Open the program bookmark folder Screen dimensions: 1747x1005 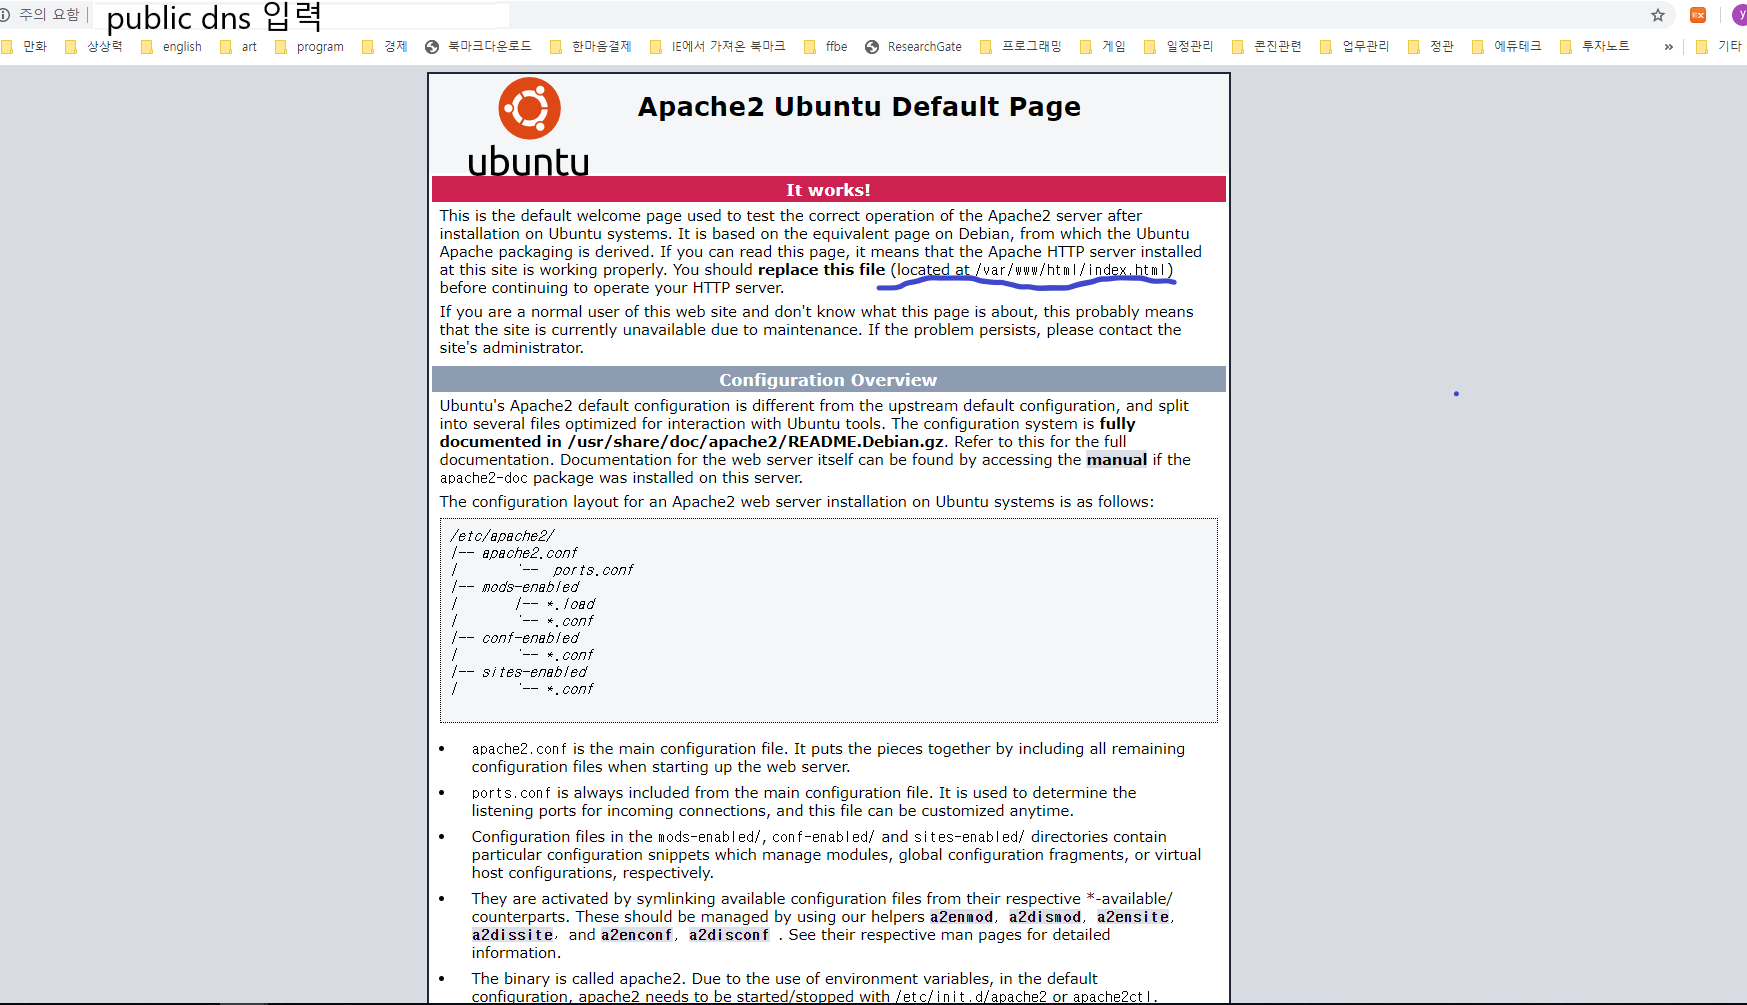pos(310,46)
